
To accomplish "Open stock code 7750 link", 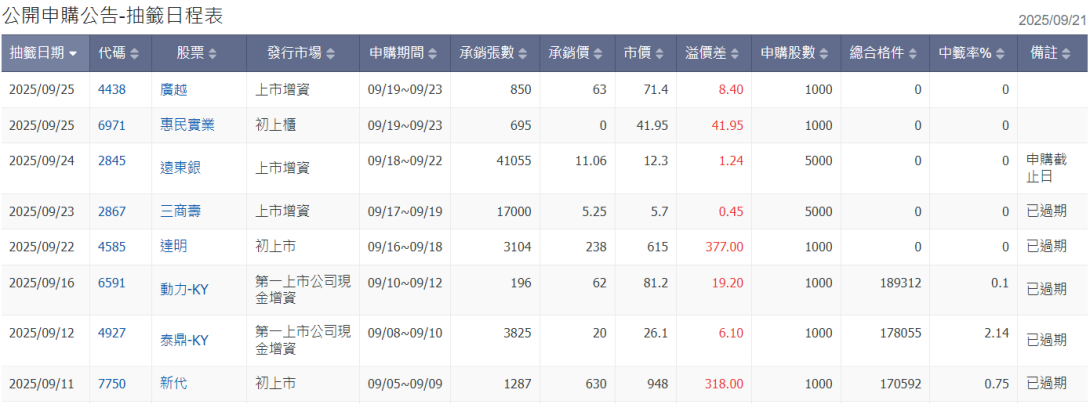I will 112,383.
